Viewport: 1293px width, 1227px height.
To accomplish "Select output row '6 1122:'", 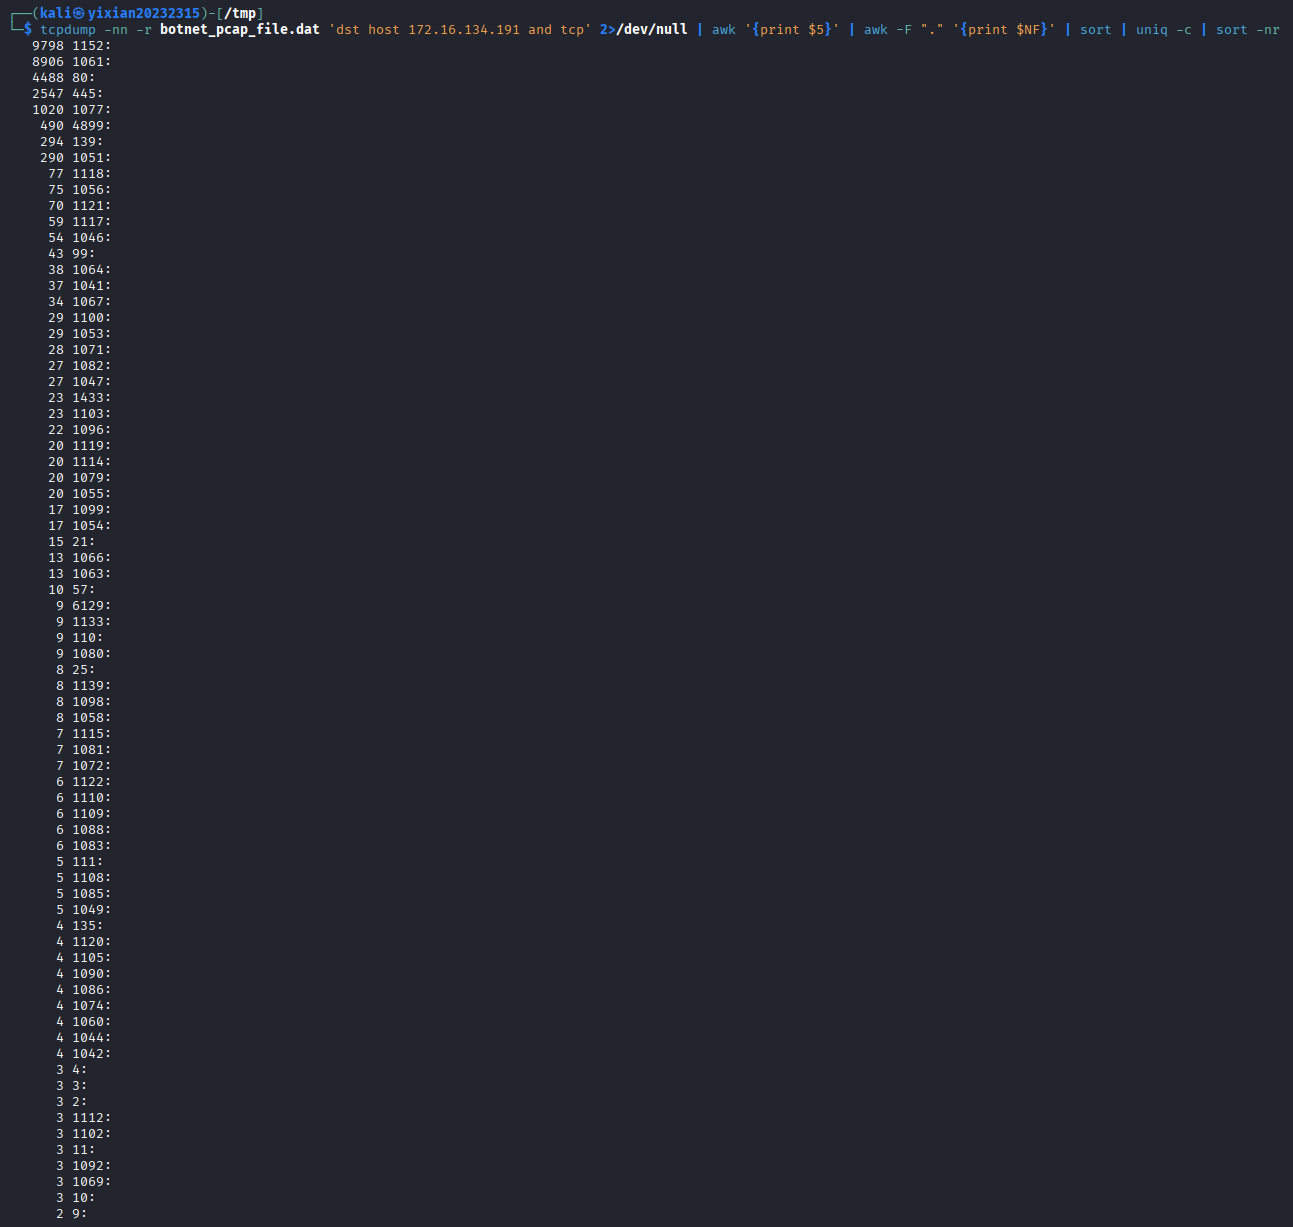I will click(84, 782).
